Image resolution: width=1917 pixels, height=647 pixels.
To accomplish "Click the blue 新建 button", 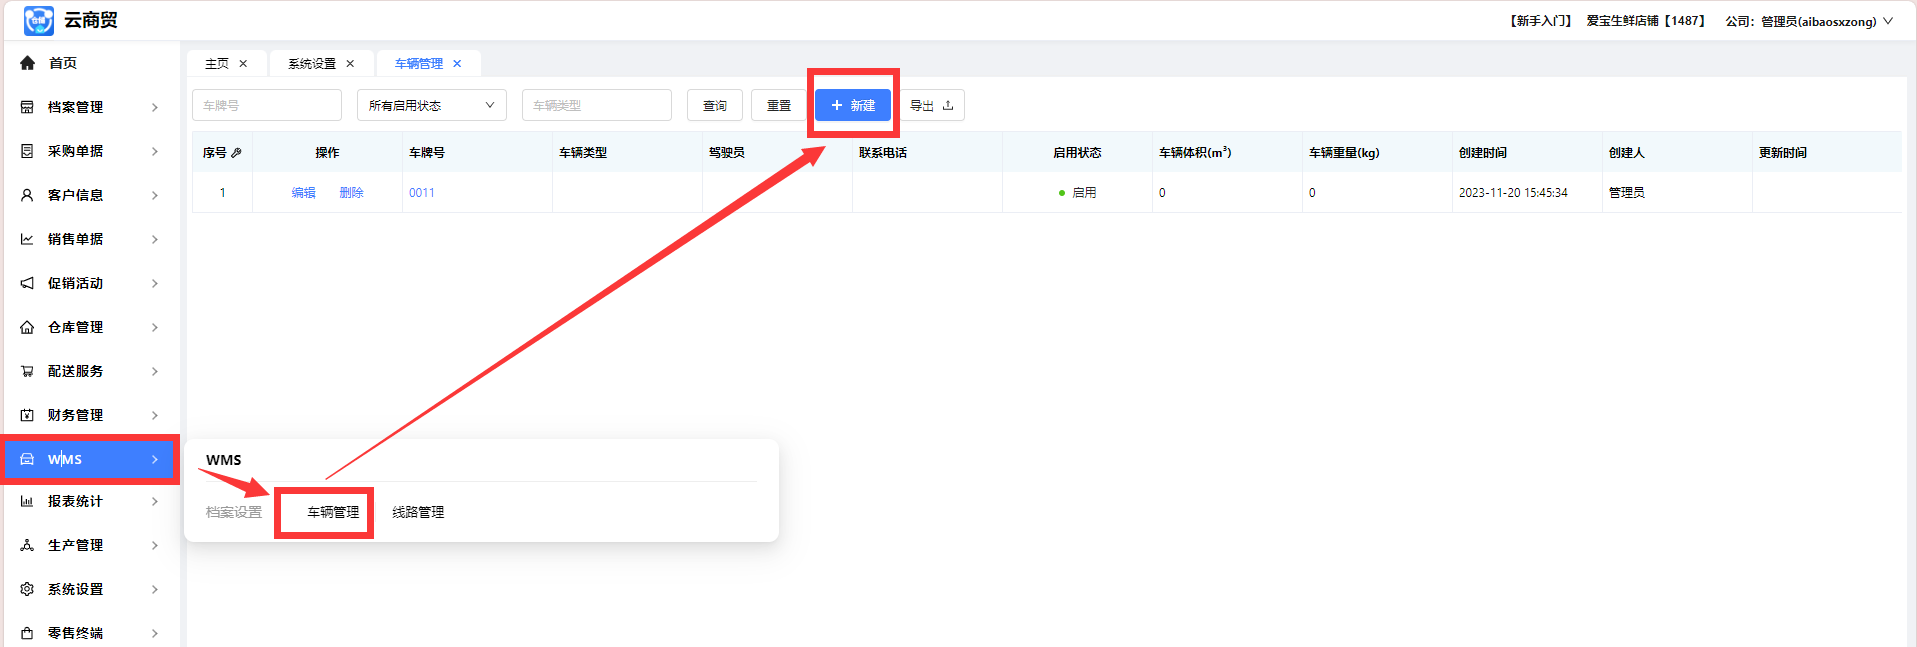I will 852,105.
